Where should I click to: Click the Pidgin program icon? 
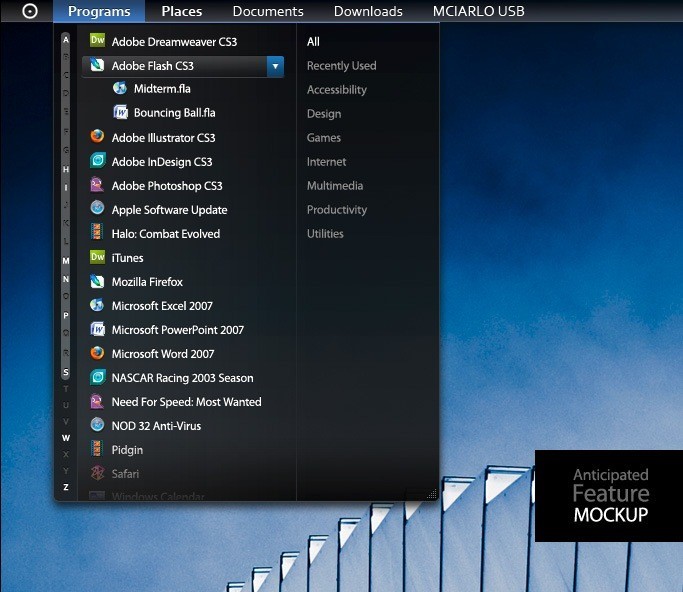pos(97,449)
